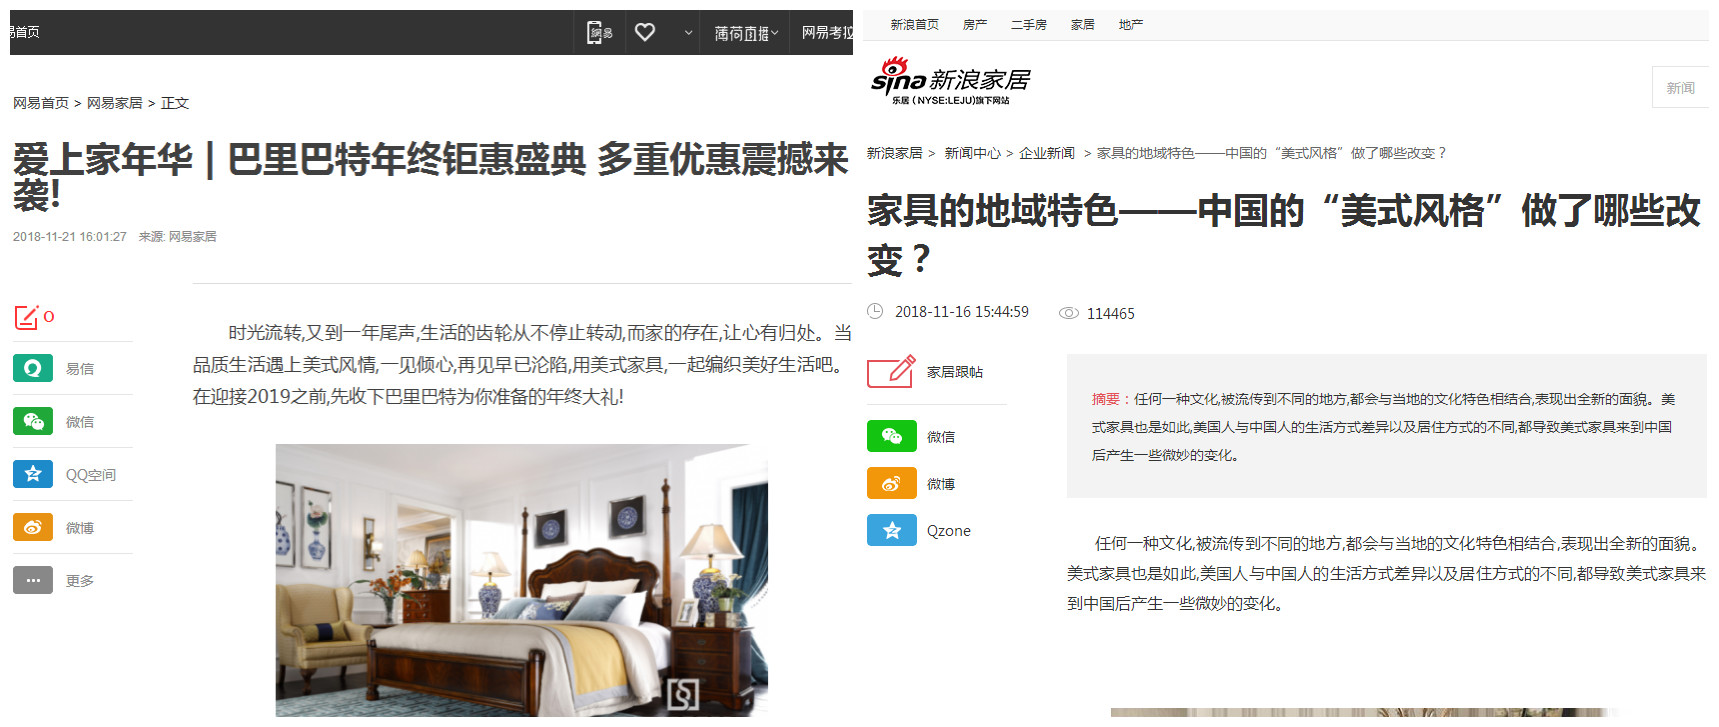Share article via green 易信 icon

pyautogui.click(x=33, y=368)
